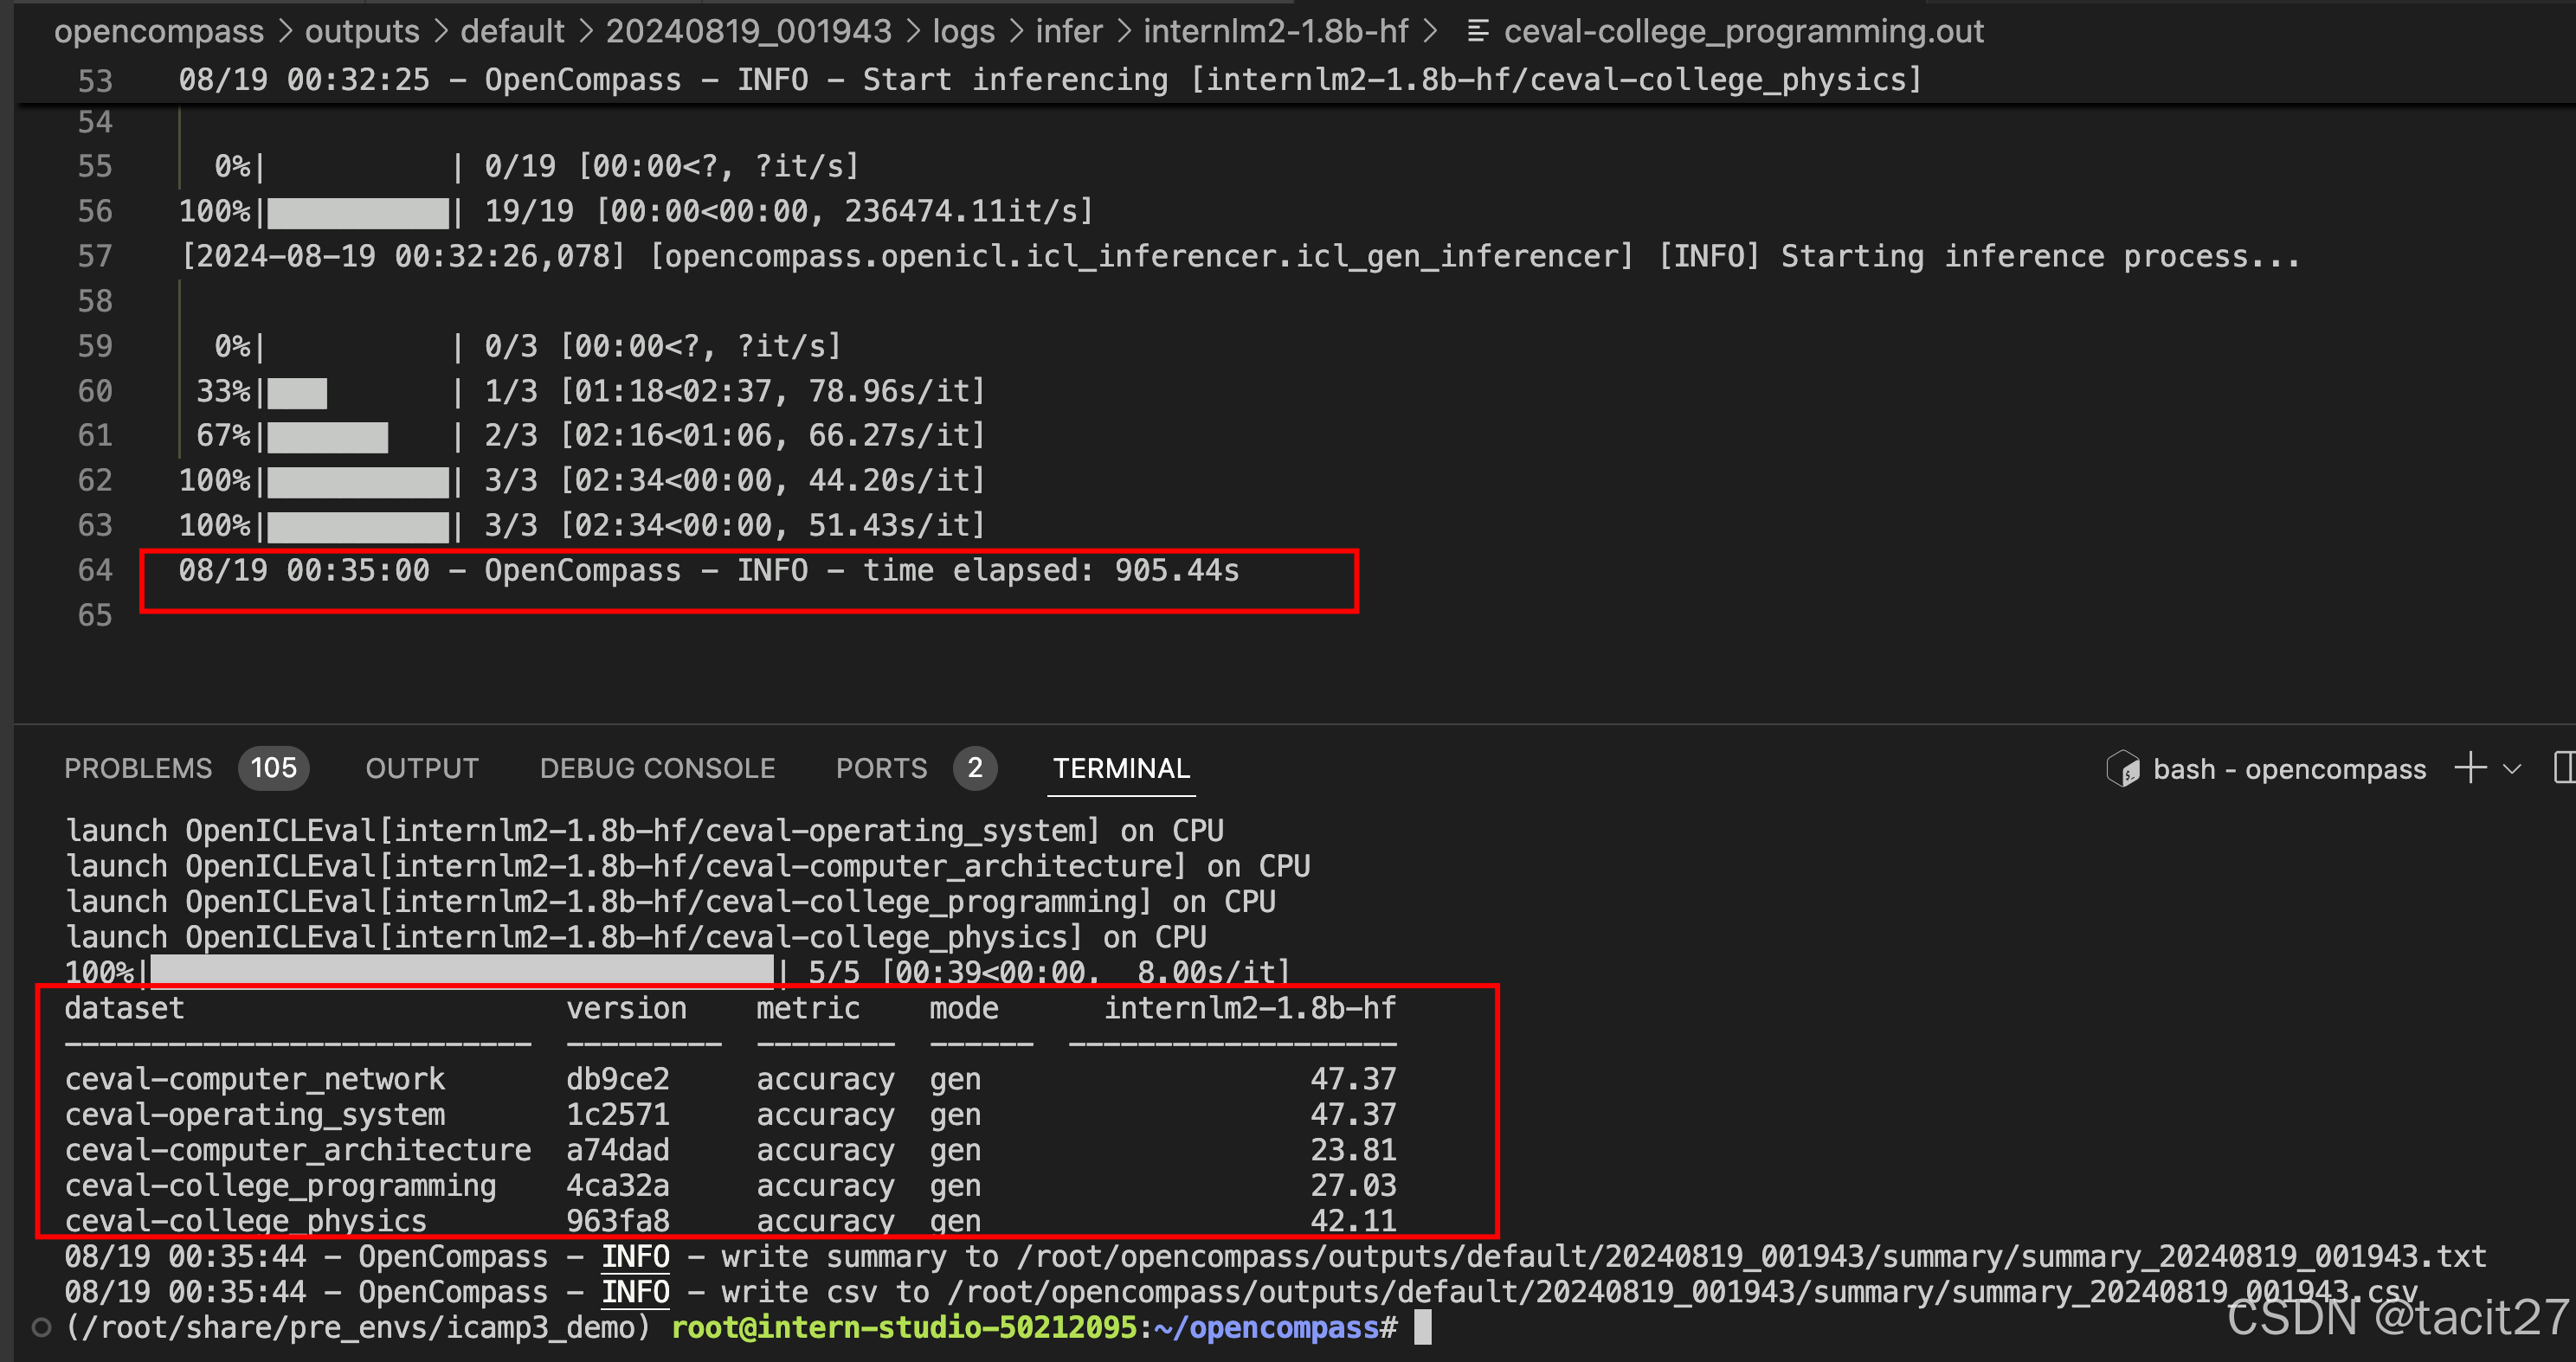The height and width of the screenshot is (1362, 2576).
Task: Click the ports count badge showing 2
Action: [974, 767]
